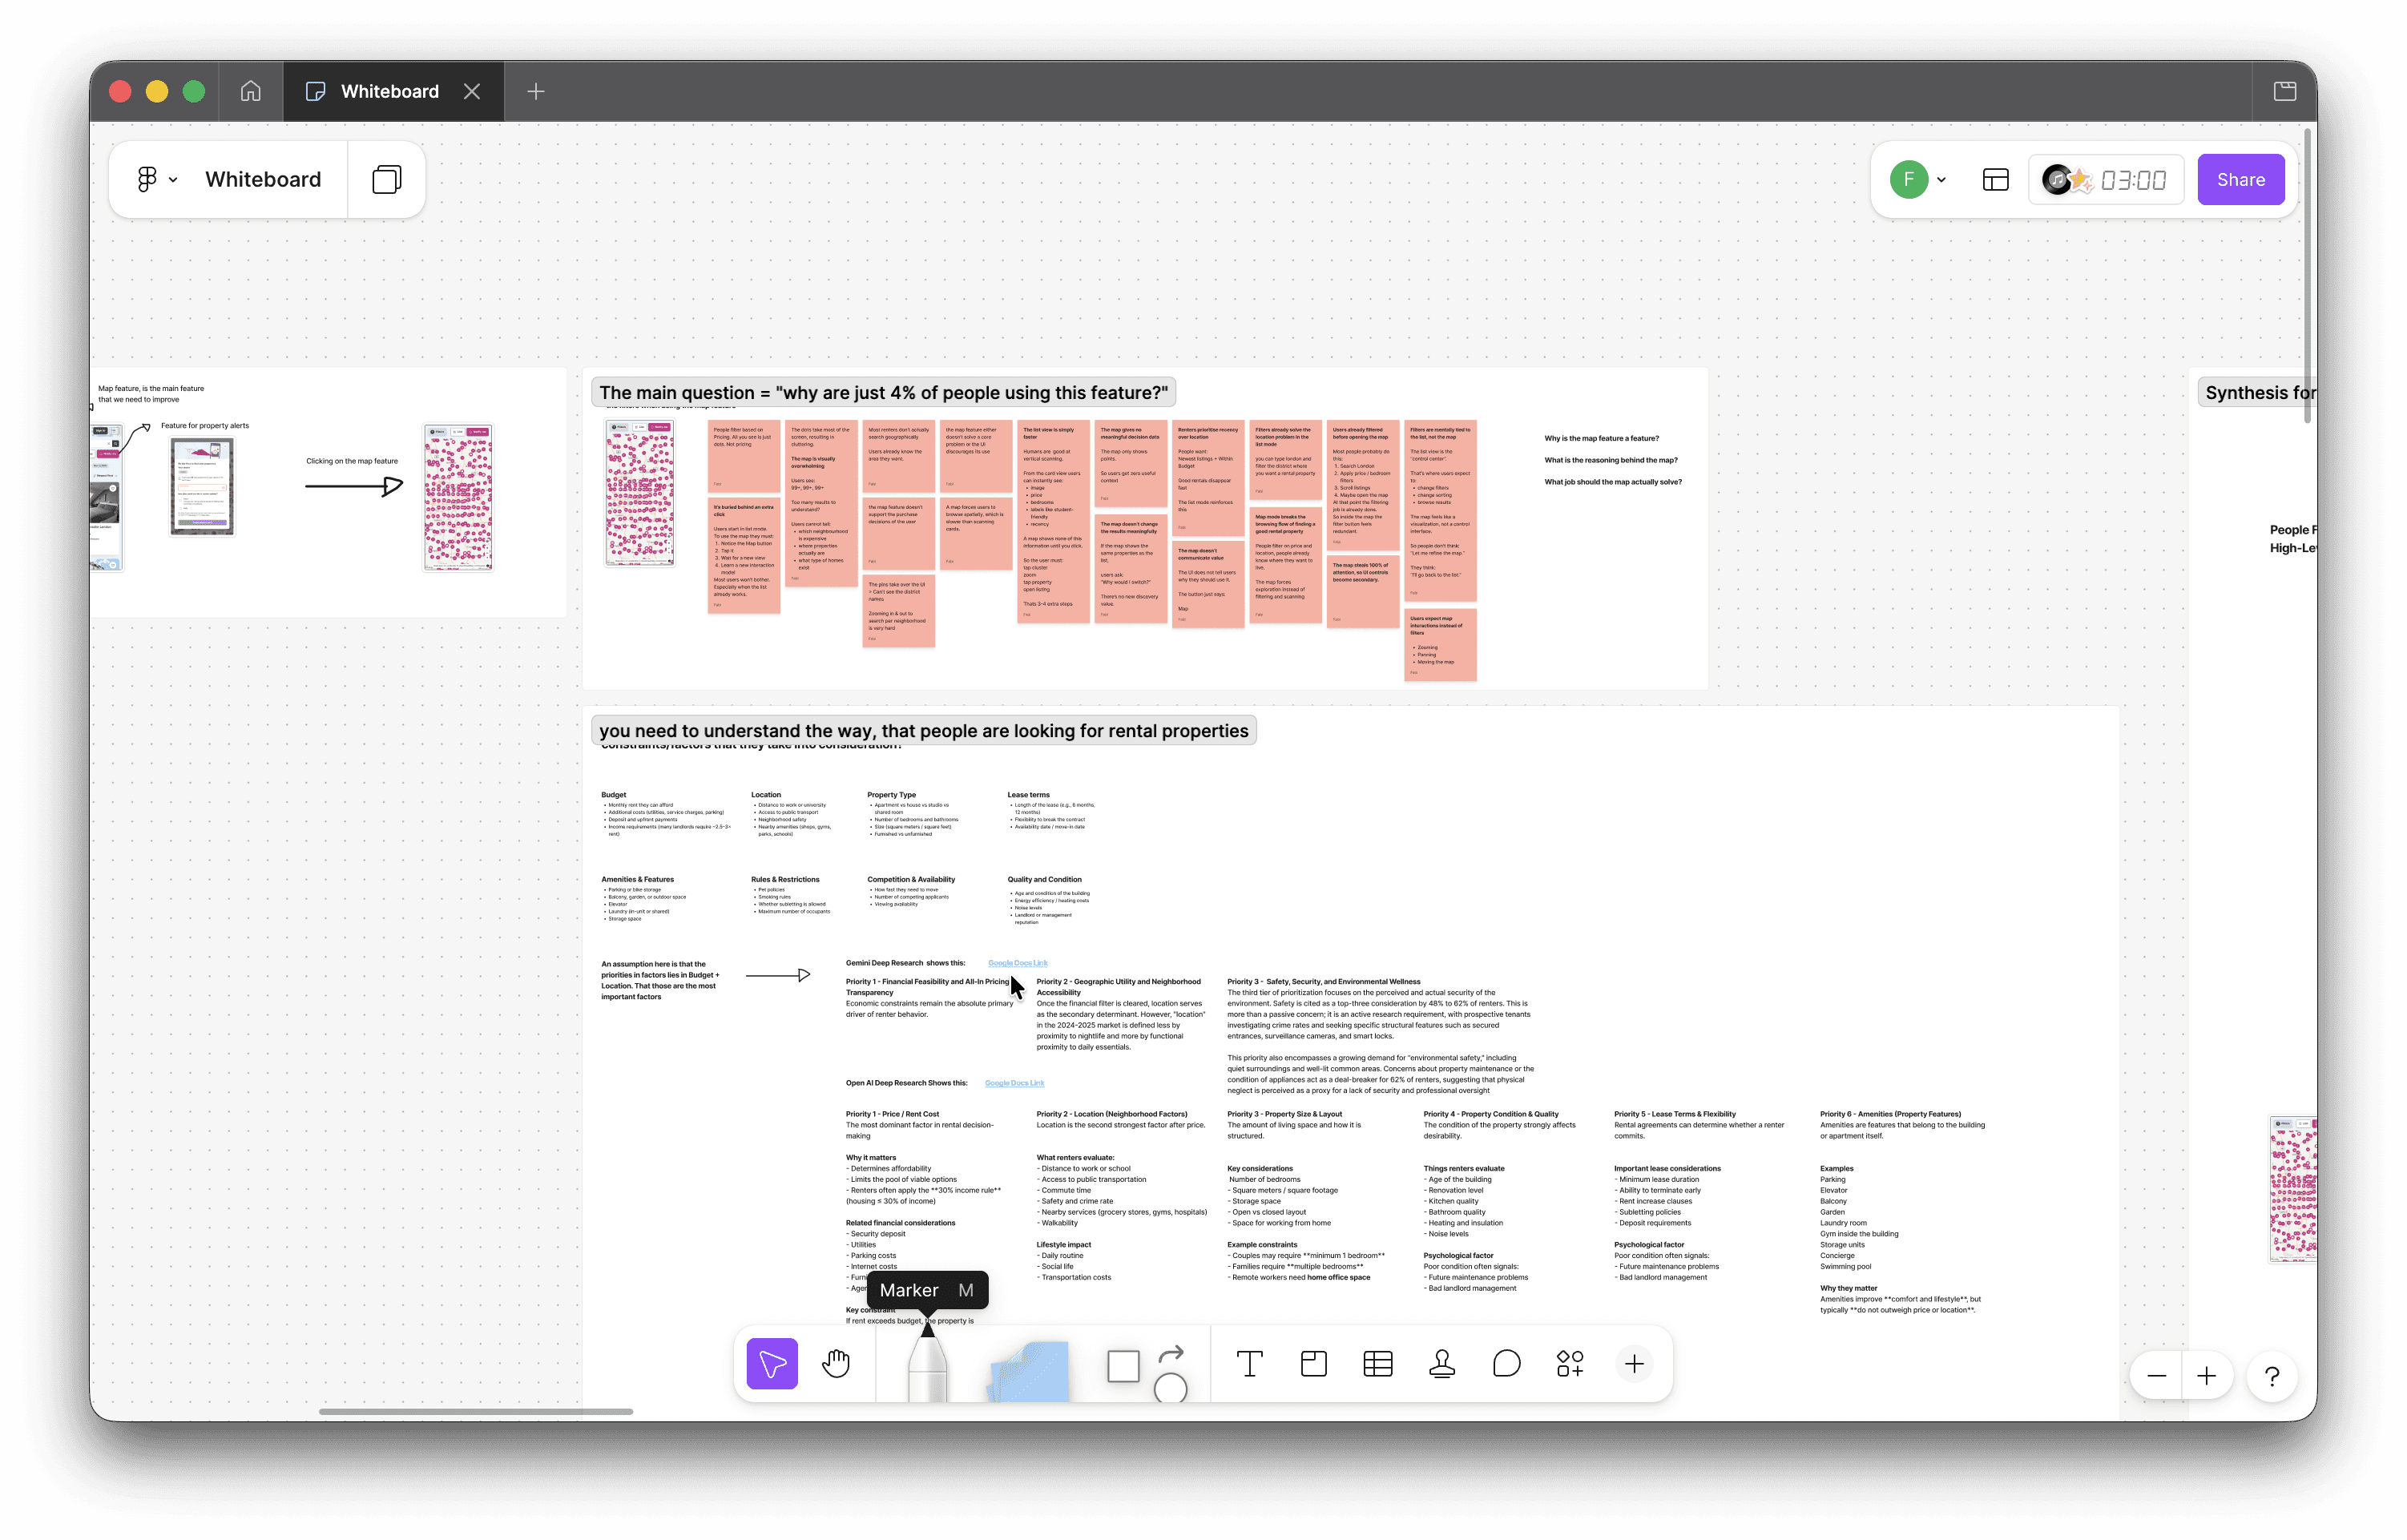Toggle the layout view icon
Screen dimensions: 2407x1540
1995,180
